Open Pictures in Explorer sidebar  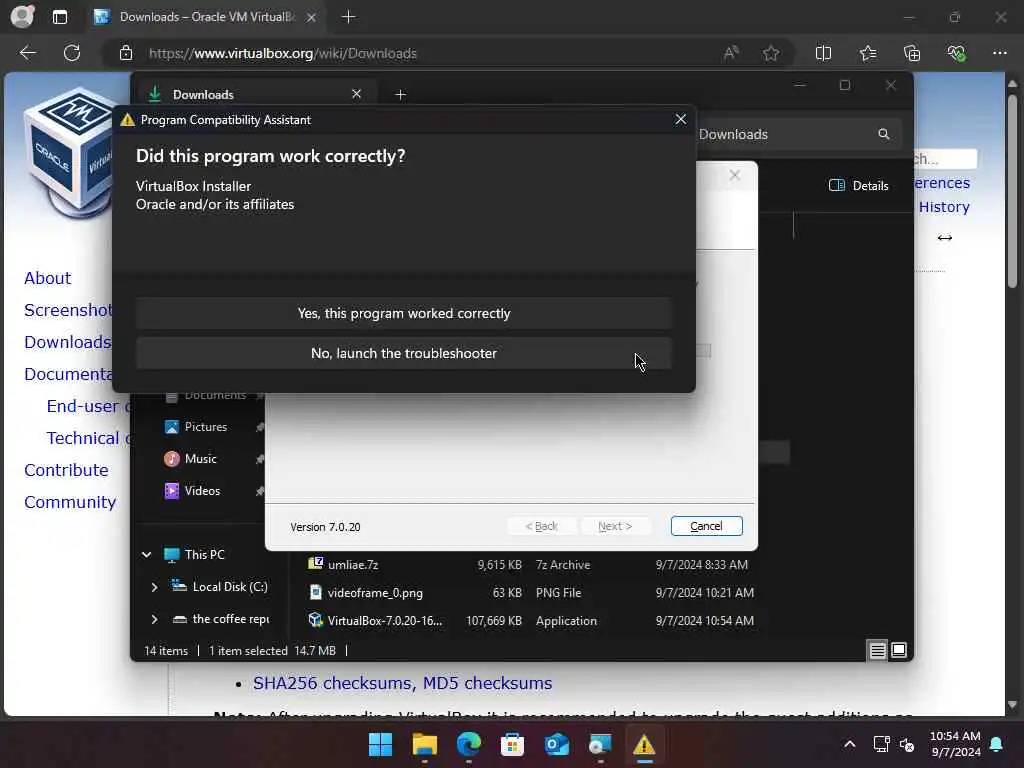pos(206,427)
